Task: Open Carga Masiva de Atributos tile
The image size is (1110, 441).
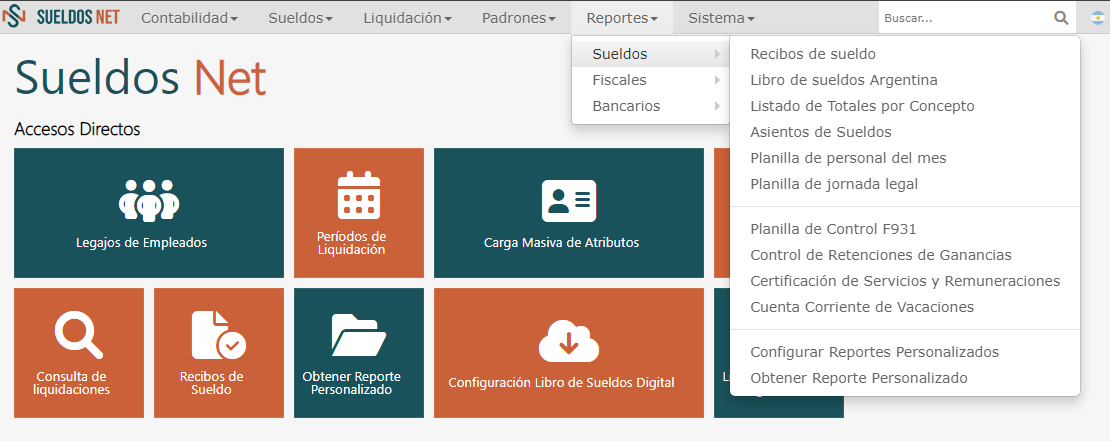Action: [x=569, y=213]
